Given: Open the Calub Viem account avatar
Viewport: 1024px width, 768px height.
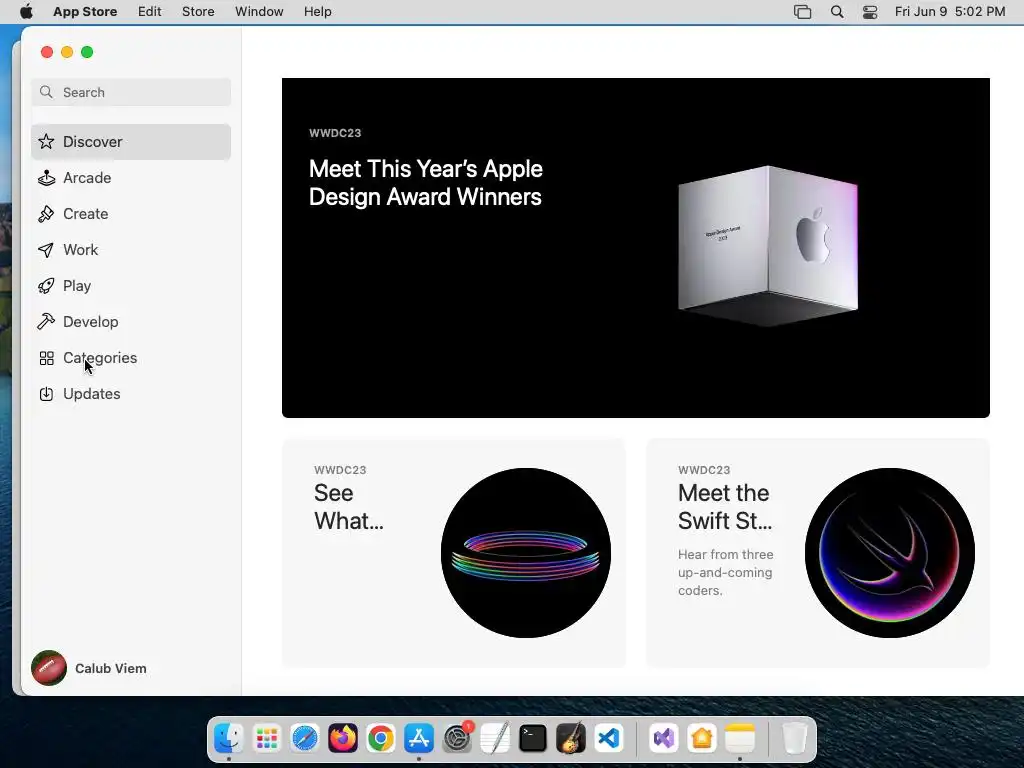Looking at the screenshot, I should coord(49,667).
